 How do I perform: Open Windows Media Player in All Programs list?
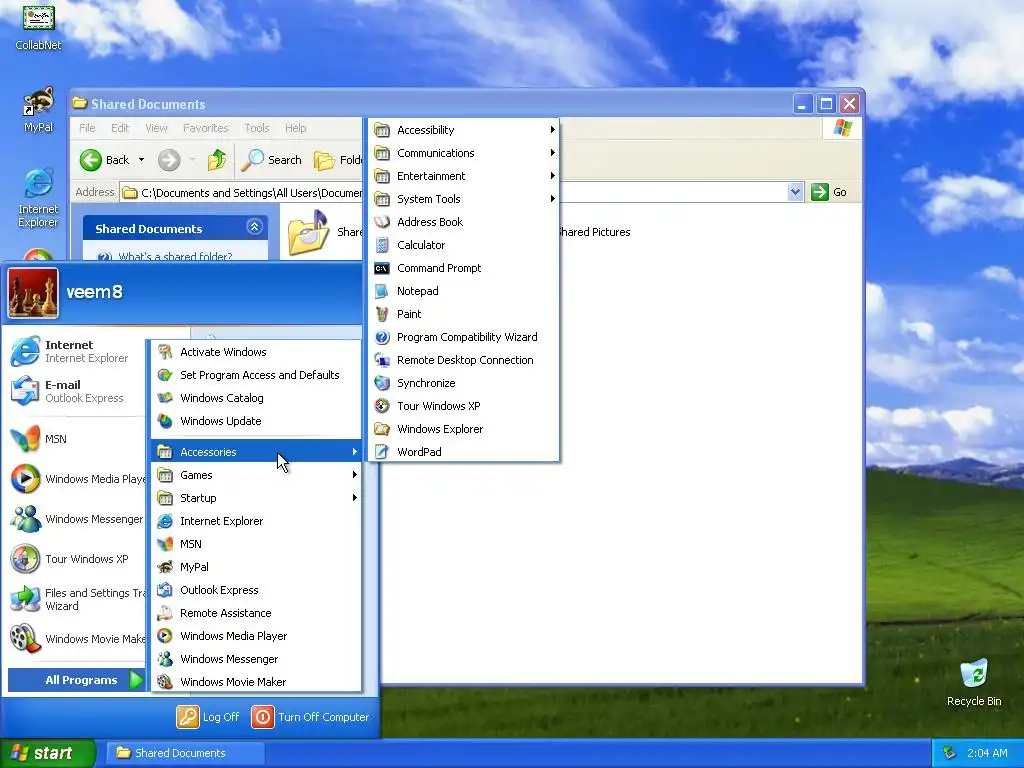coord(256,636)
